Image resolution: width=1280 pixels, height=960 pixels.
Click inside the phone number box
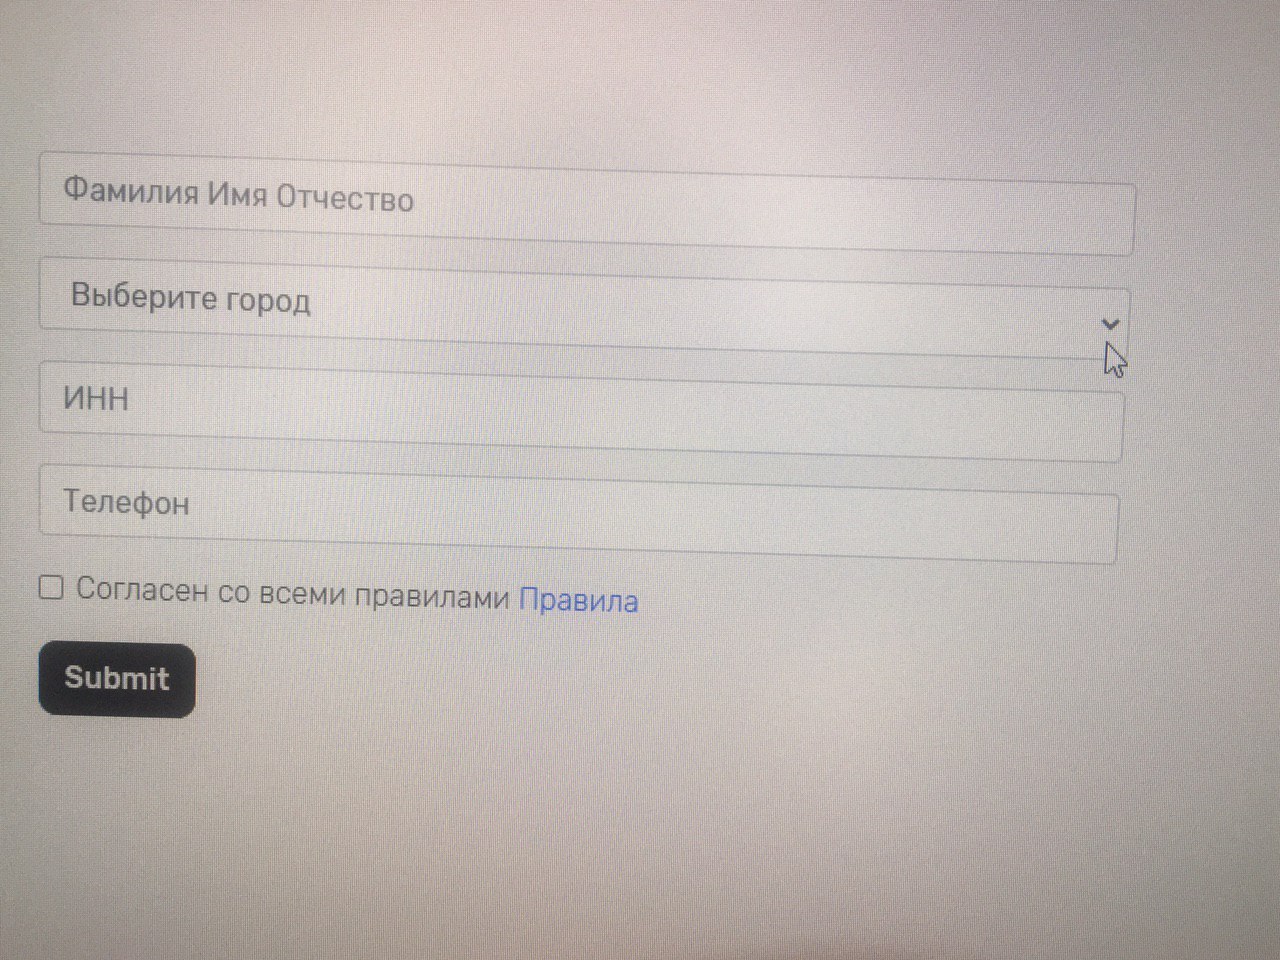578,514
